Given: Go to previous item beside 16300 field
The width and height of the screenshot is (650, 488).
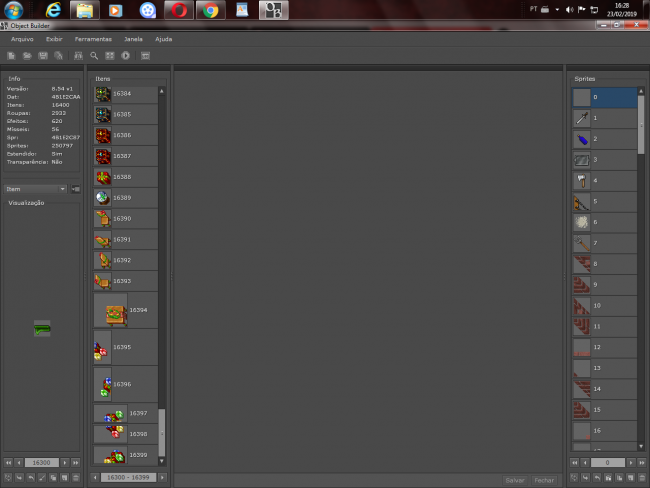Looking at the screenshot, I should coord(19,462).
